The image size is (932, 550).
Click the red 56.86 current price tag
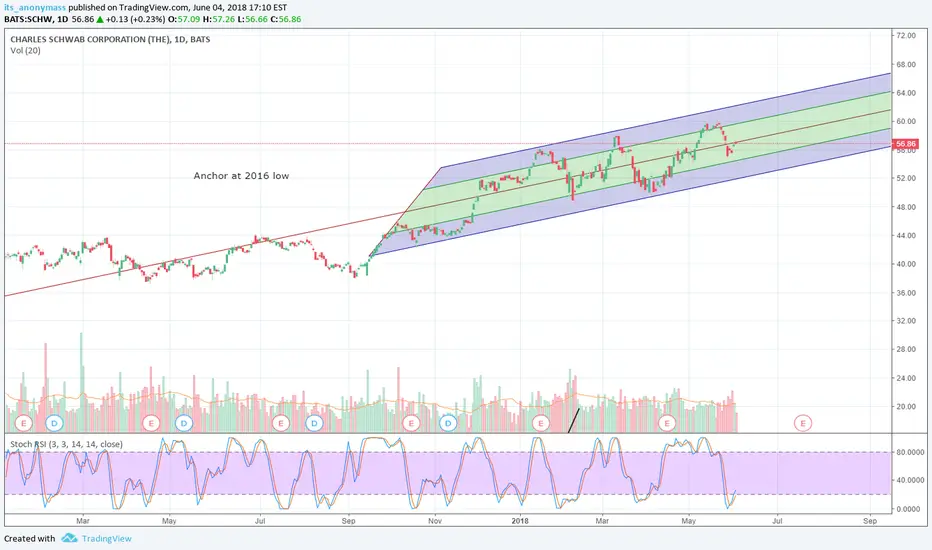pyautogui.click(x=906, y=144)
